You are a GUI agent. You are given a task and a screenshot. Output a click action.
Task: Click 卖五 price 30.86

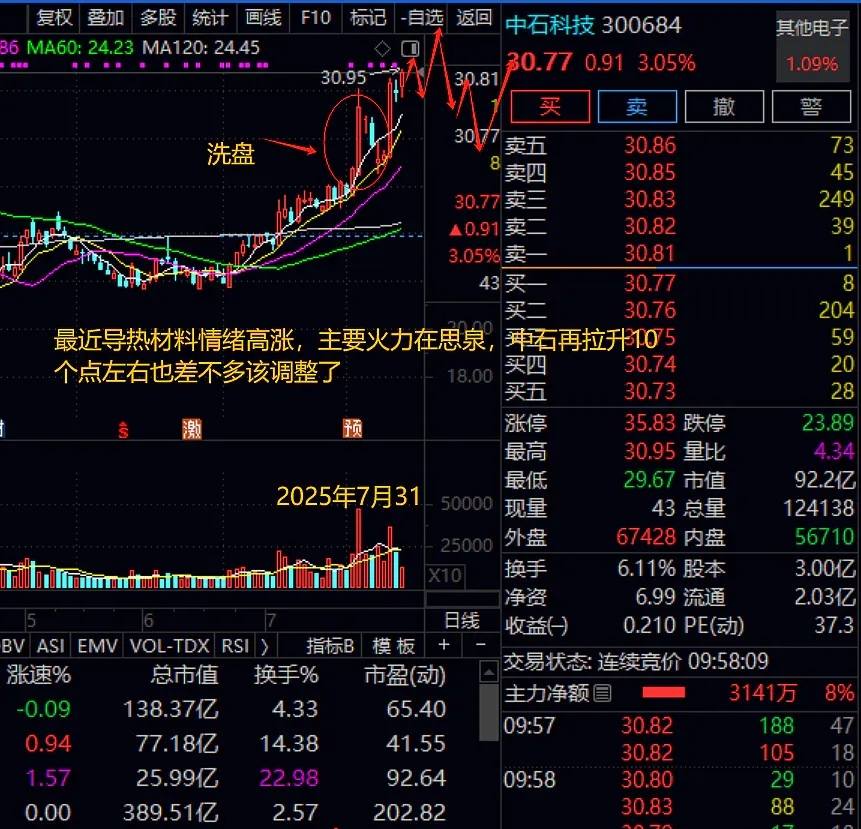click(x=650, y=145)
